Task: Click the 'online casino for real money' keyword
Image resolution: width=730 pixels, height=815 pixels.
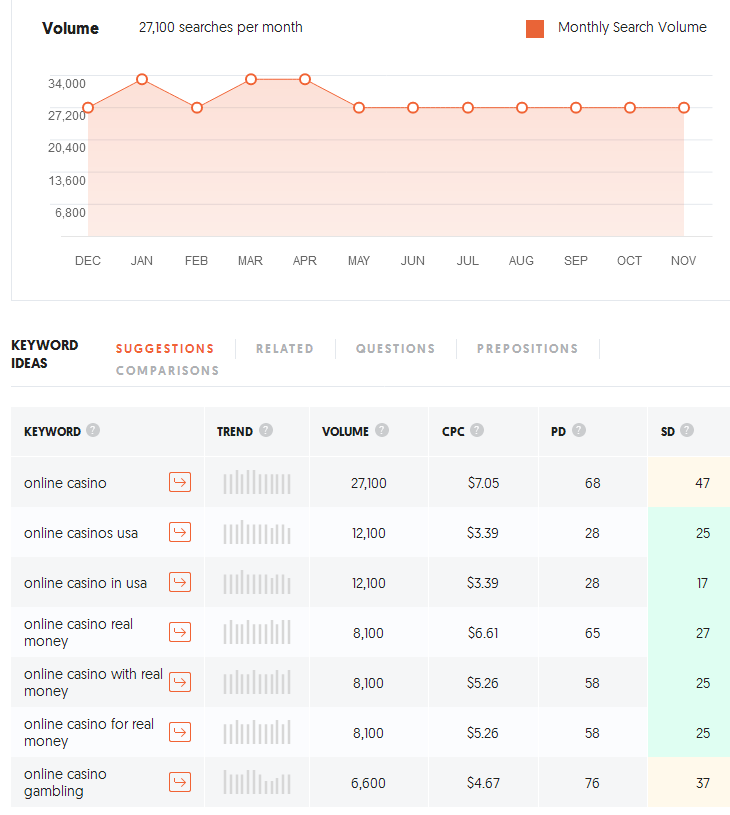Action: 89,732
